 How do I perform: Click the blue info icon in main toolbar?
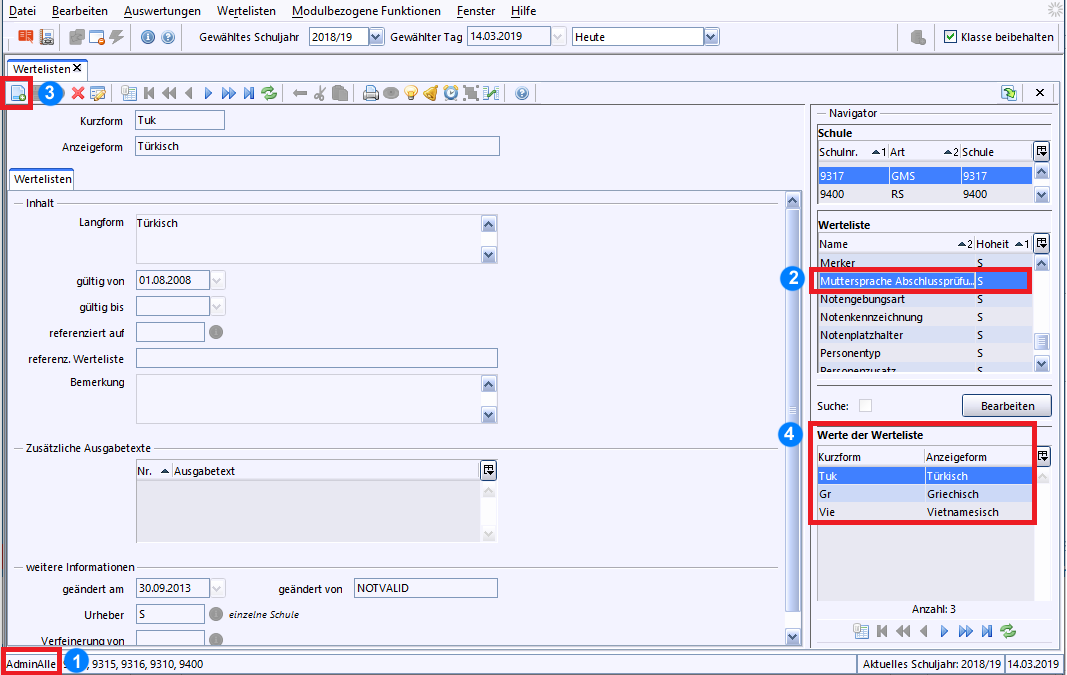[148, 37]
